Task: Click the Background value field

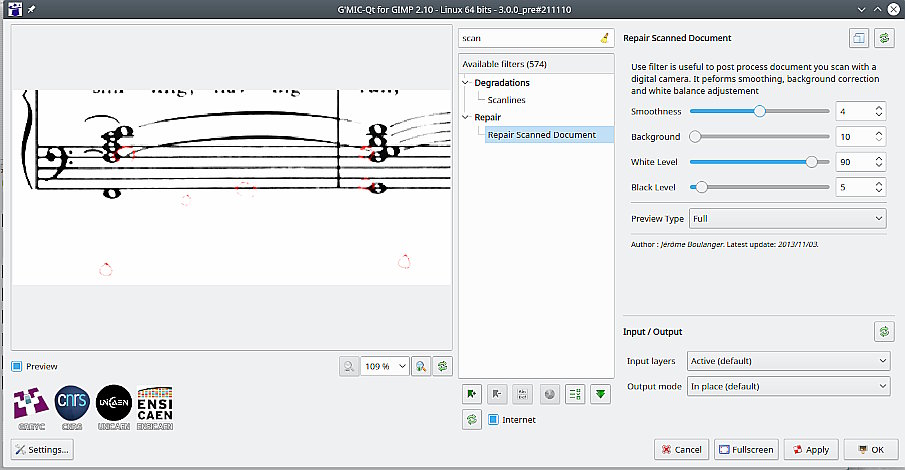Action: [x=854, y=137]
